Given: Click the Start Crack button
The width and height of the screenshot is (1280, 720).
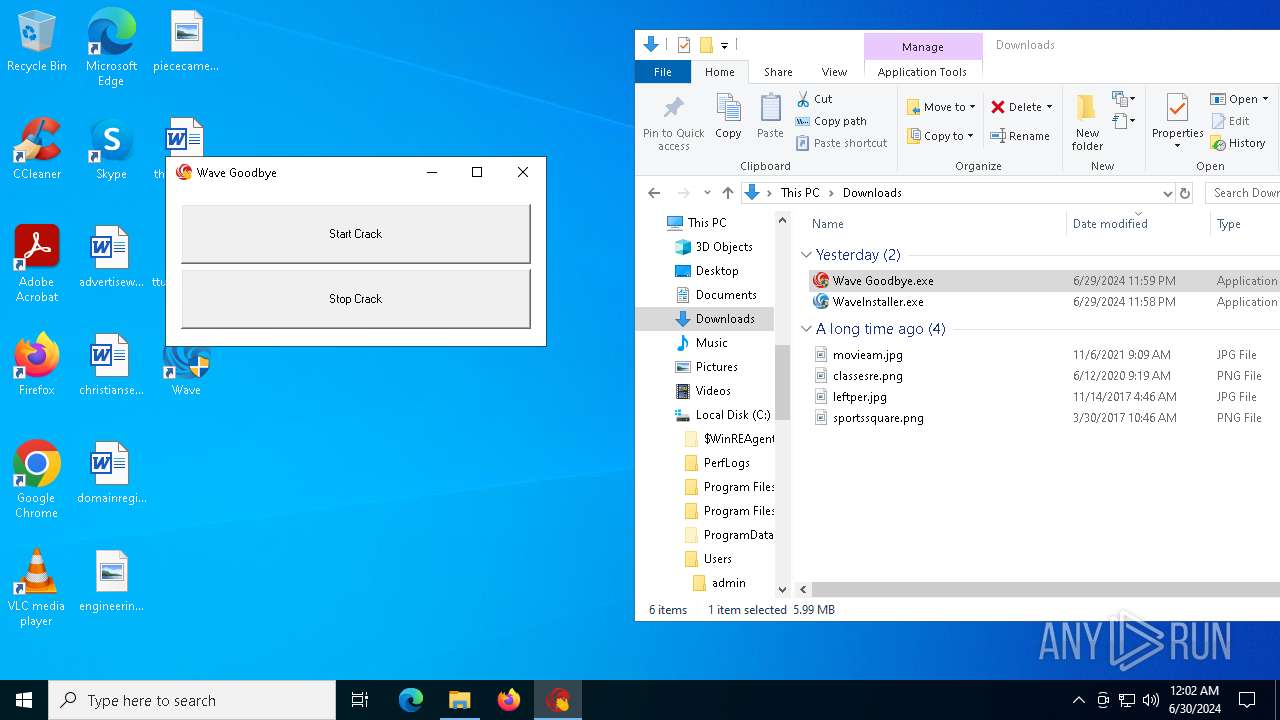Looking at the screenshot, I should pos(355,234).
